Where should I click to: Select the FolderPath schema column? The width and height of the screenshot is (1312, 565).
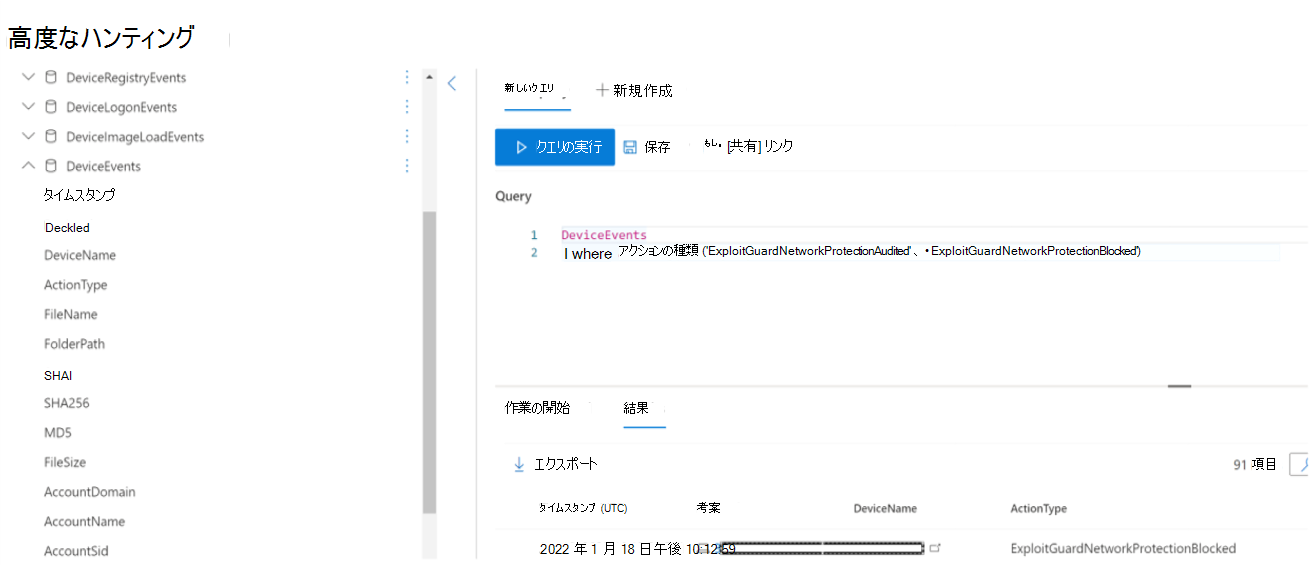[x=74, y=344]
